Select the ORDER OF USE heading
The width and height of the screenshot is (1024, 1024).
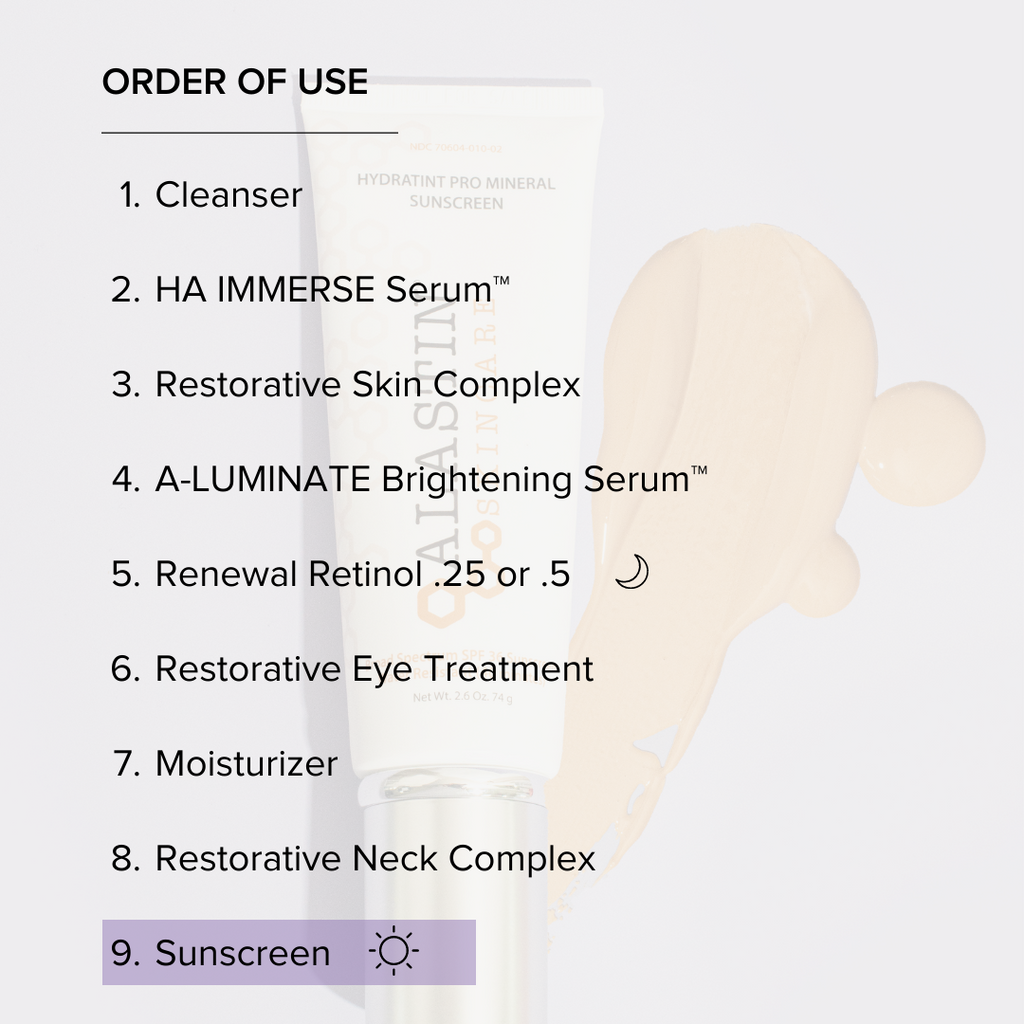coord(235,82)
